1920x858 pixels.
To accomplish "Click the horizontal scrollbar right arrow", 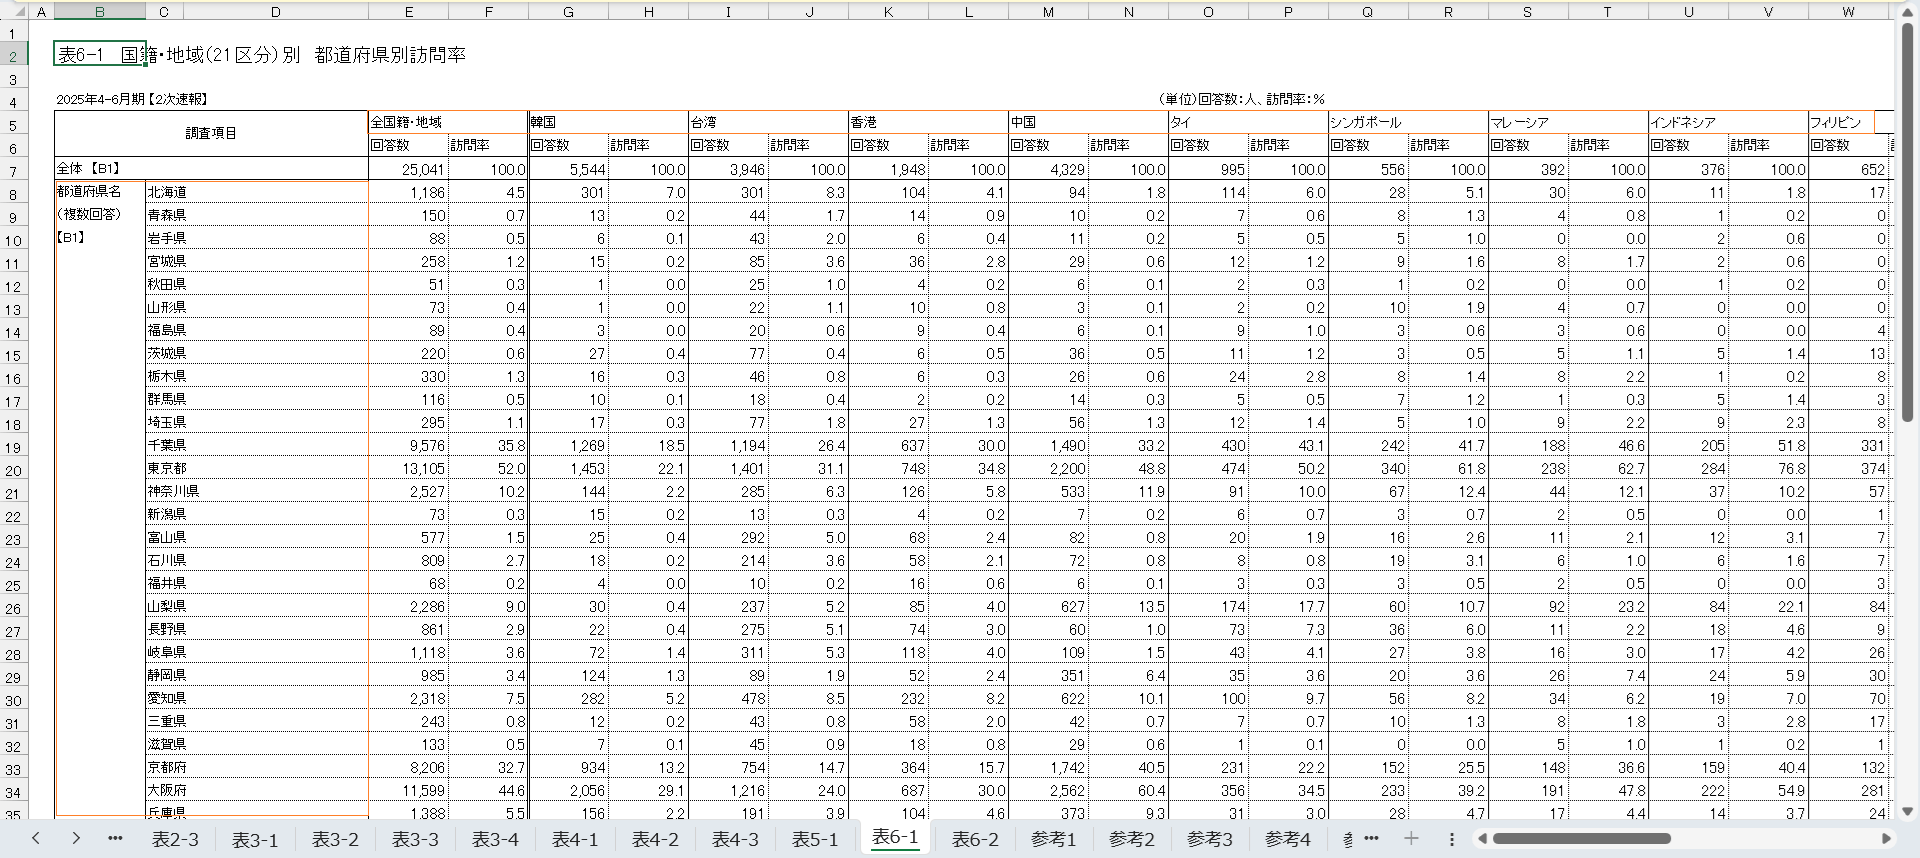I will tap(1886, 838).
